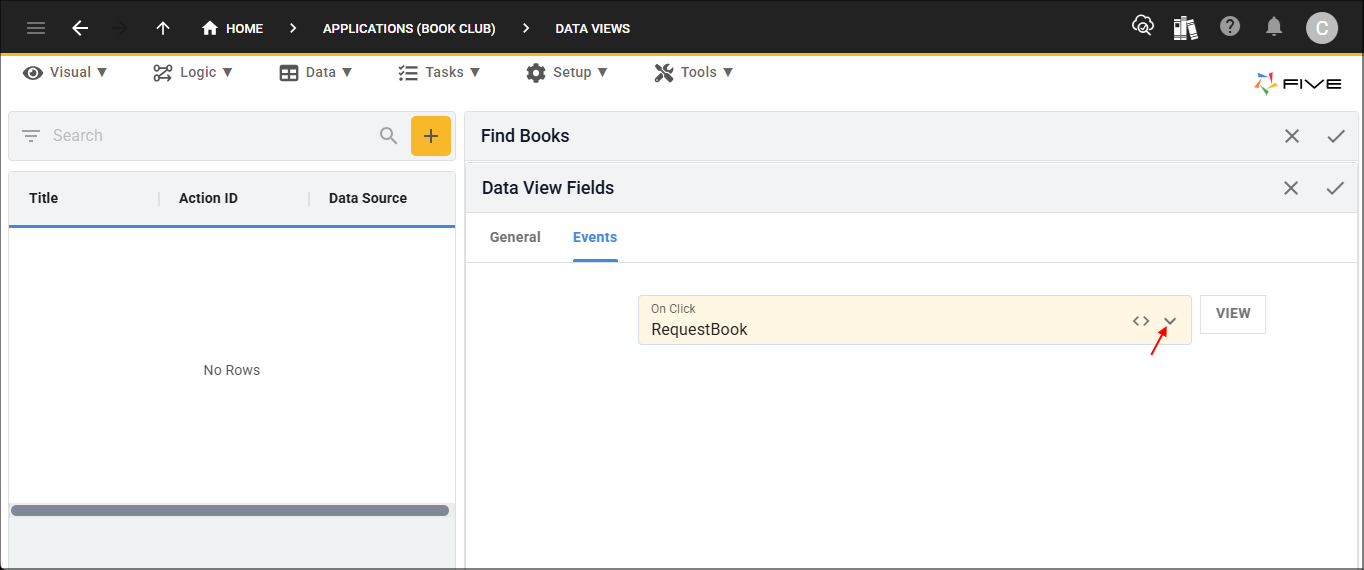This screenshot has width=1364, height=570.
Task: Open the Visual menu dropdown
Action: (65, 72)
